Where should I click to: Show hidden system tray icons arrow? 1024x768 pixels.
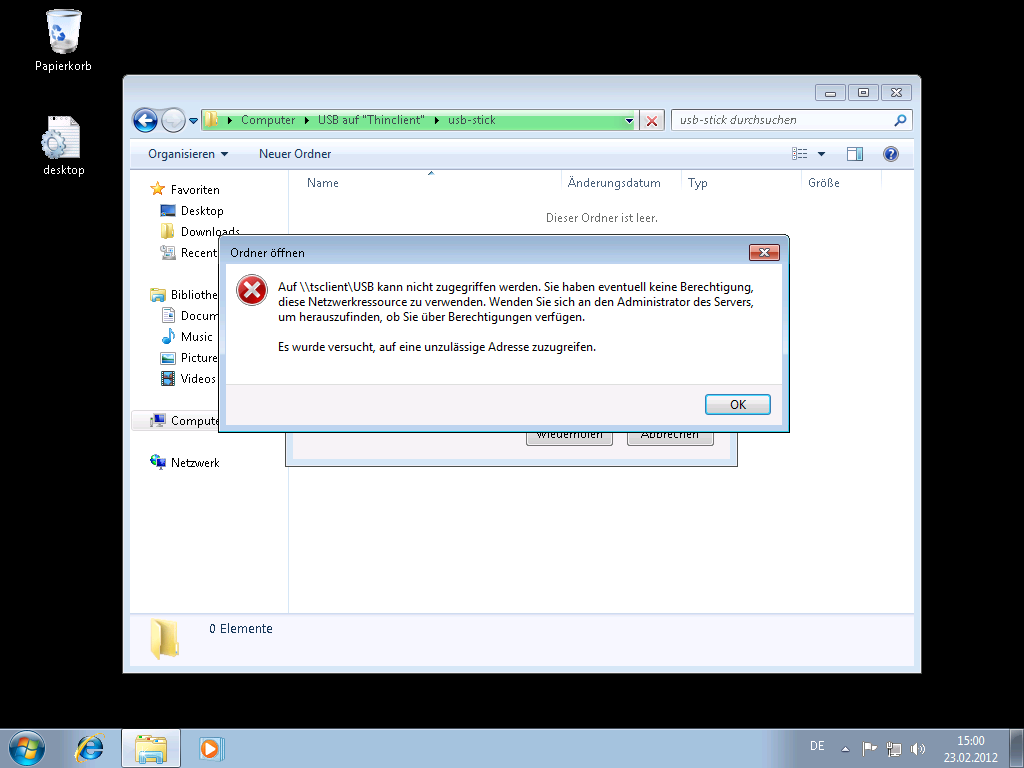845,748
